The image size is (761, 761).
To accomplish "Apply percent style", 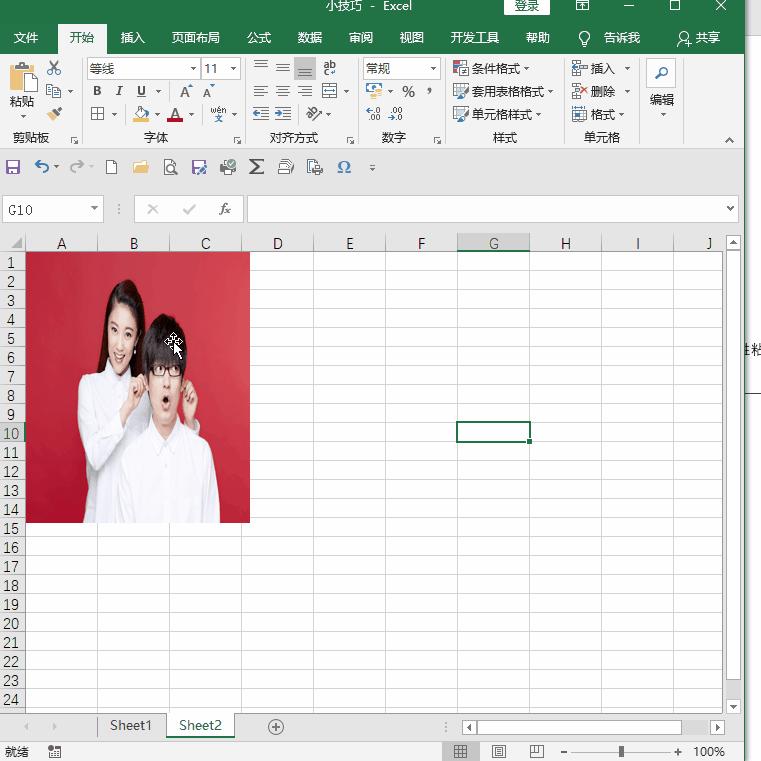I will [409, 91].
